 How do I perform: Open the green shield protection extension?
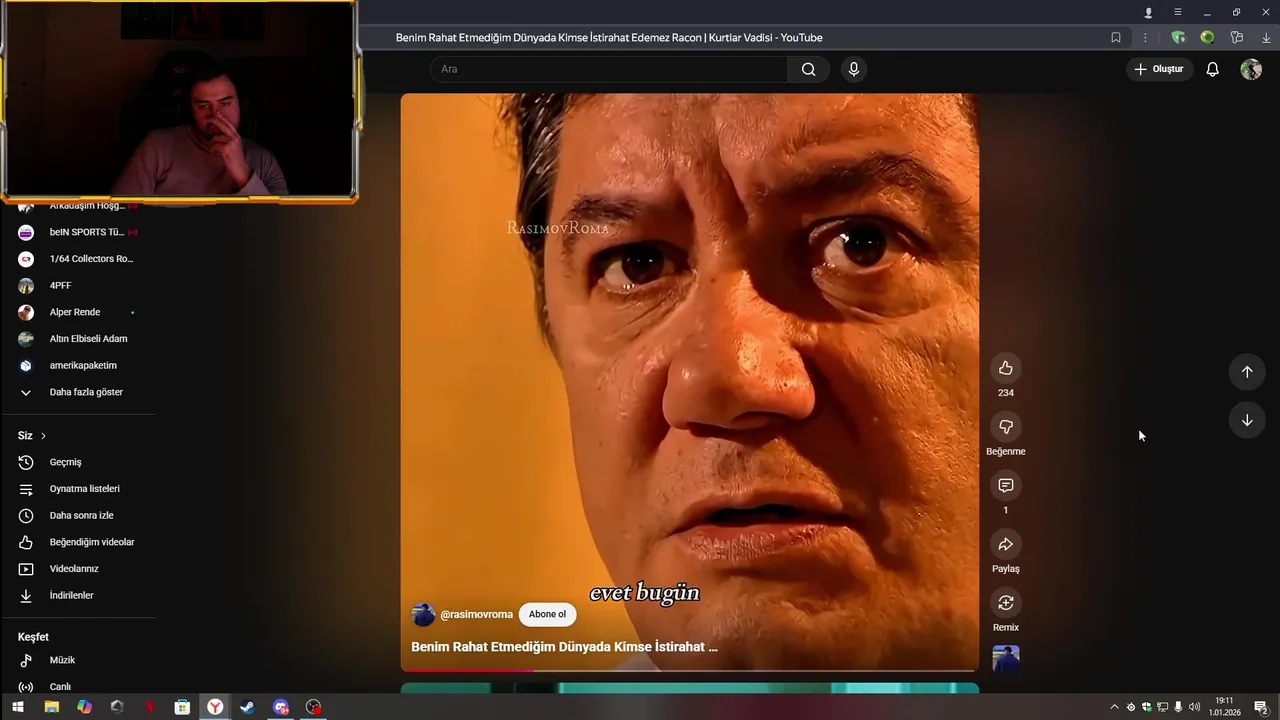pos(1178,38)
